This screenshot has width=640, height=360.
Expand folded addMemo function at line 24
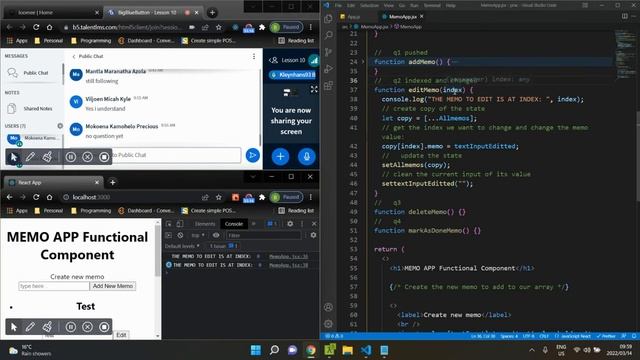pyautogui.click(x=363, y=62)
